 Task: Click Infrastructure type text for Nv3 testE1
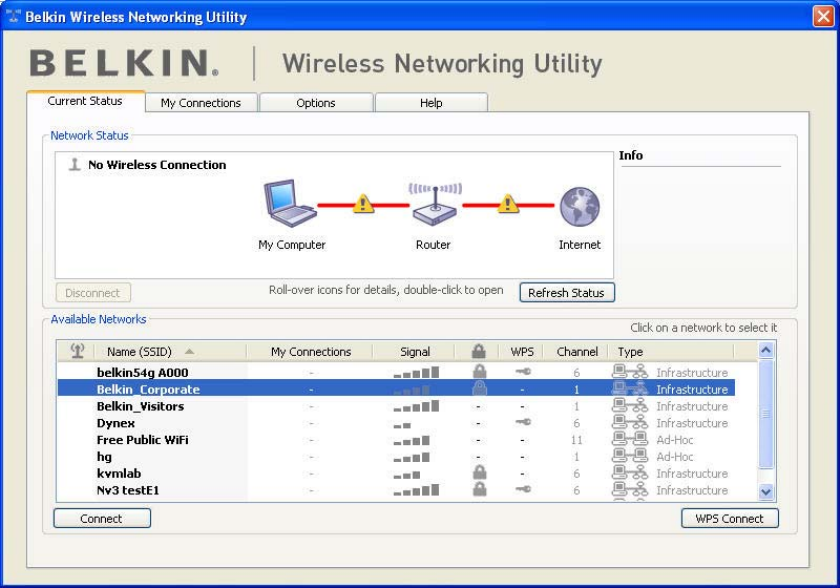point(692,490)
